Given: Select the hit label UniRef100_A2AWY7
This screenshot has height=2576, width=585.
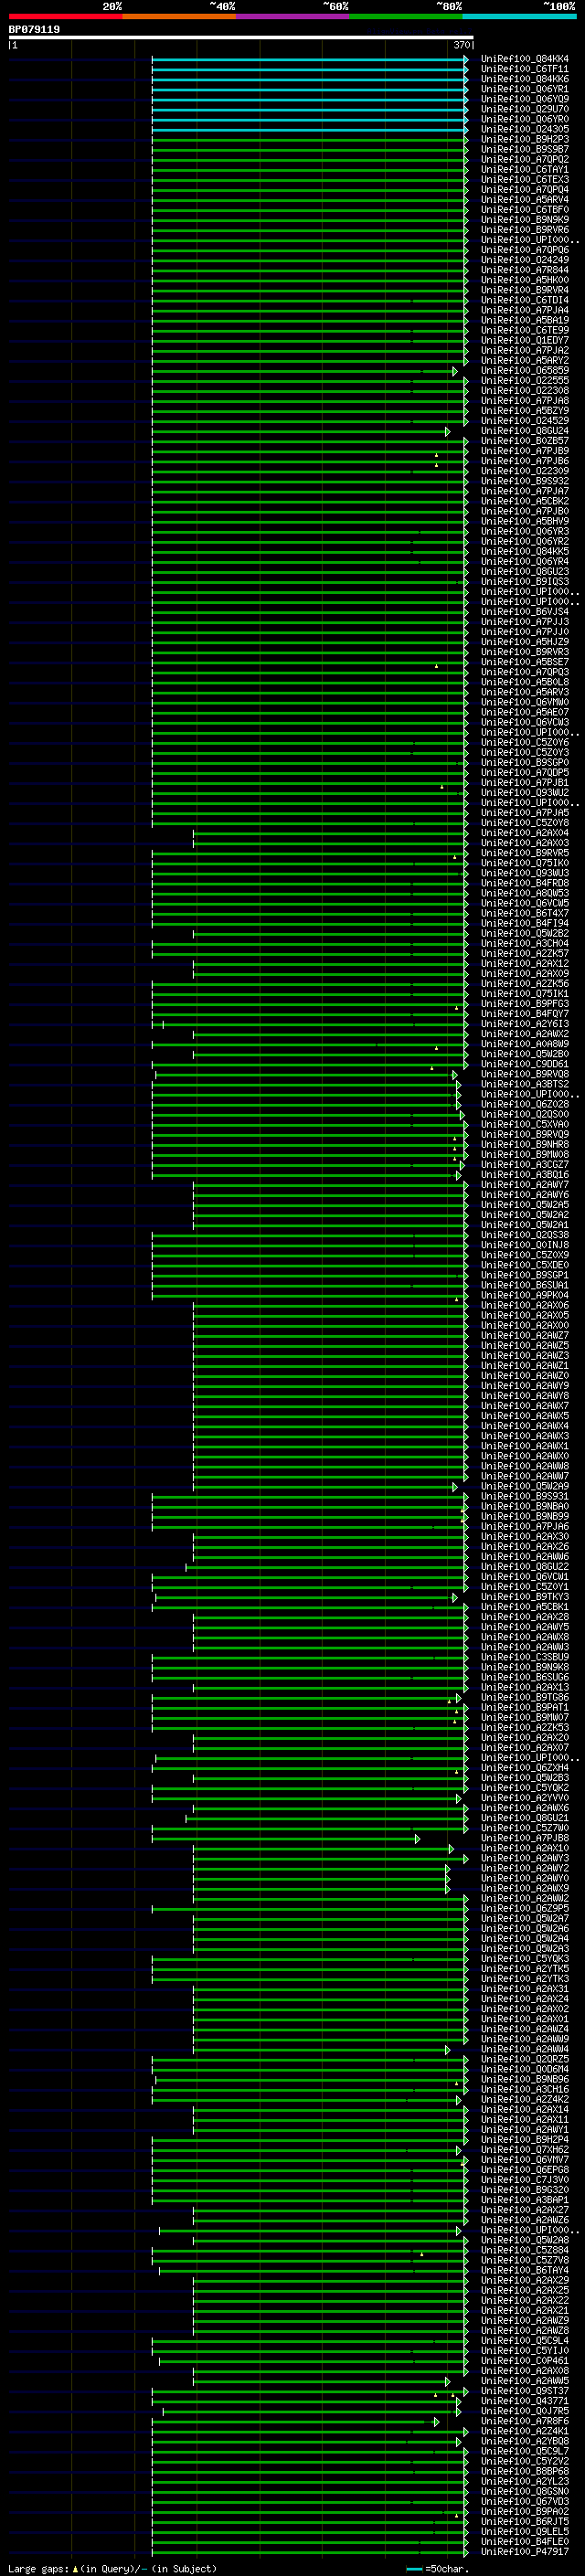Looking at the screenshot, I should coord(525,1185).
